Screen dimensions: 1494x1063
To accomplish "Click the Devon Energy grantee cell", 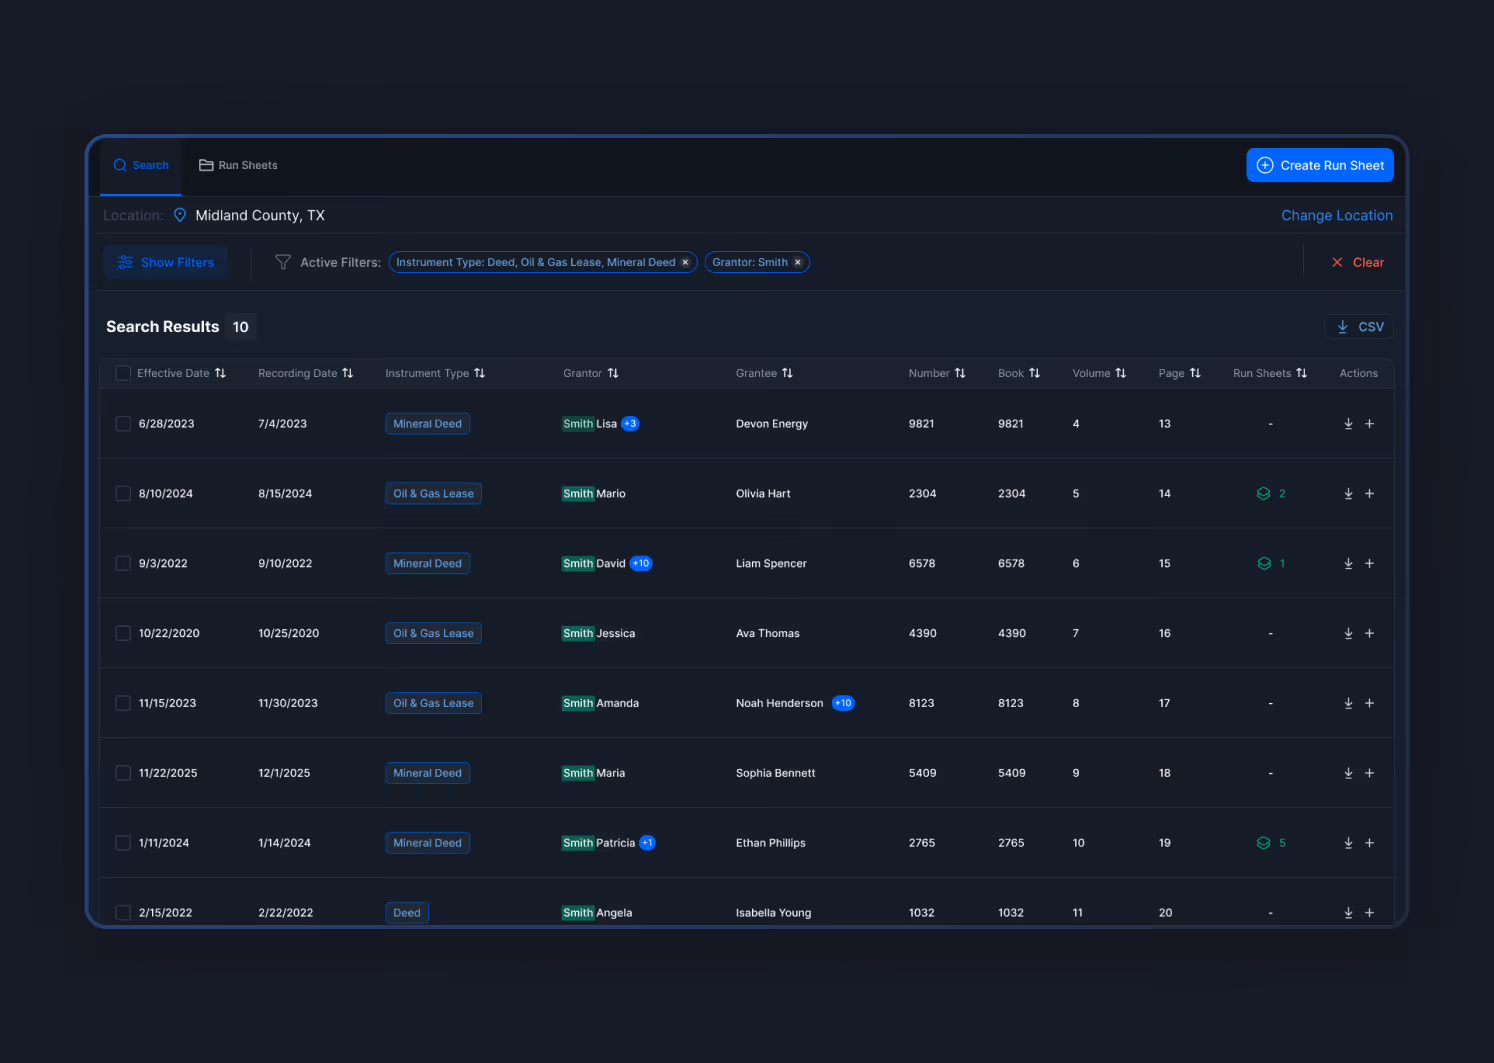I will [772, 424].
